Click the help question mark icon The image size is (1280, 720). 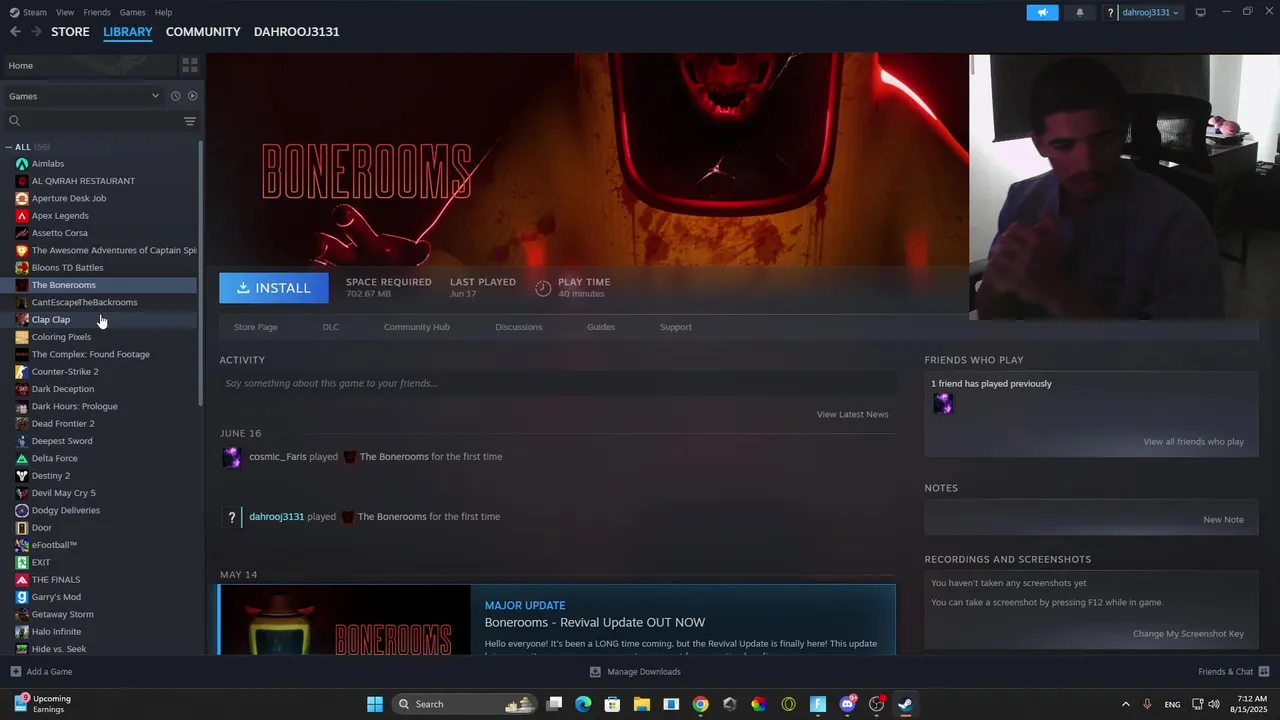pos(1110,13)
